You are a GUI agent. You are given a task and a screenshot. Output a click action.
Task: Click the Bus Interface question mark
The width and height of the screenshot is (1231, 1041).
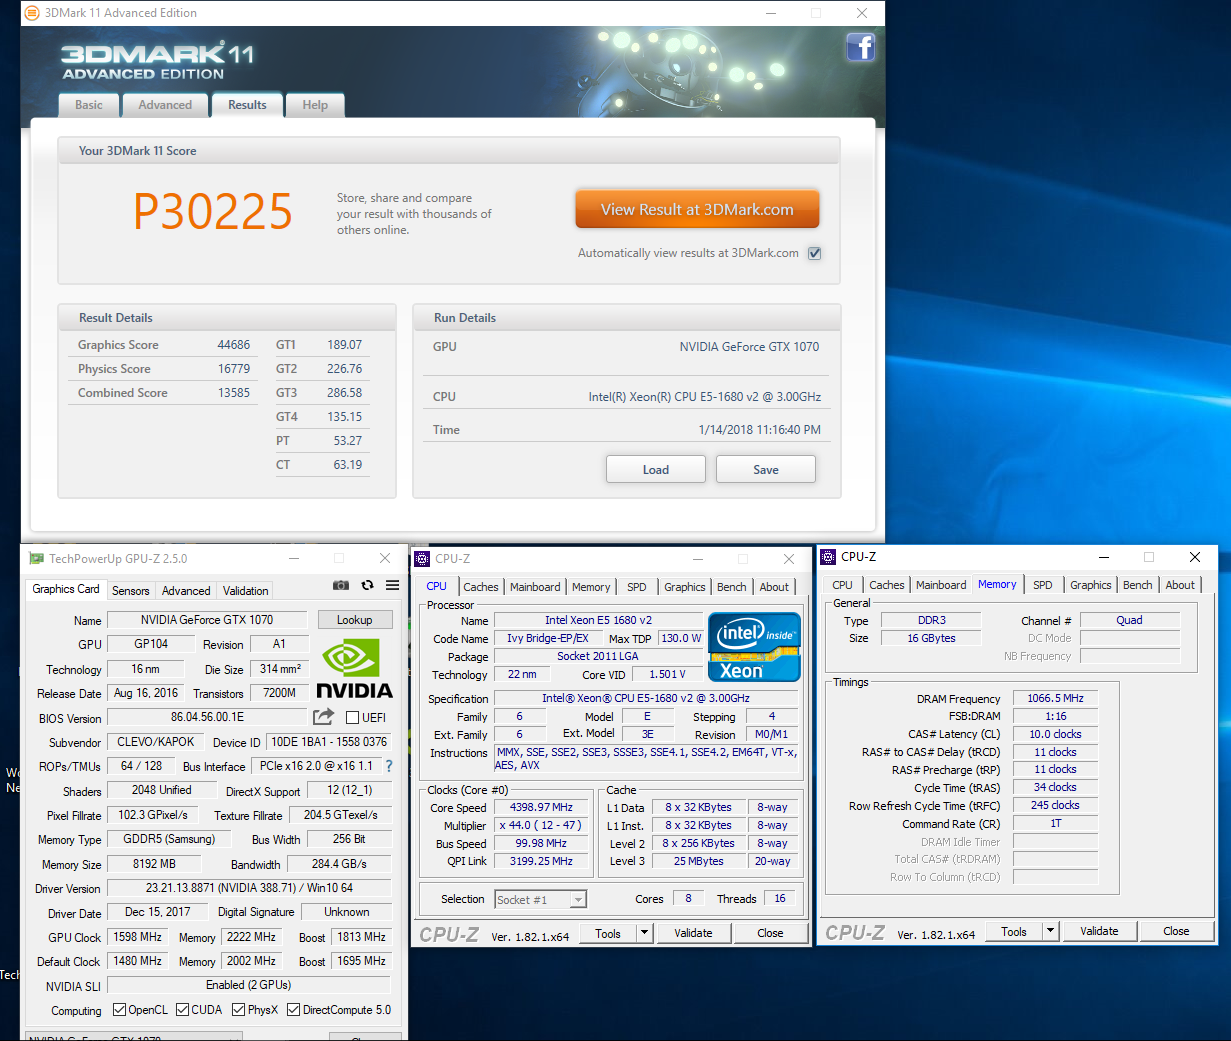[389, 766]
